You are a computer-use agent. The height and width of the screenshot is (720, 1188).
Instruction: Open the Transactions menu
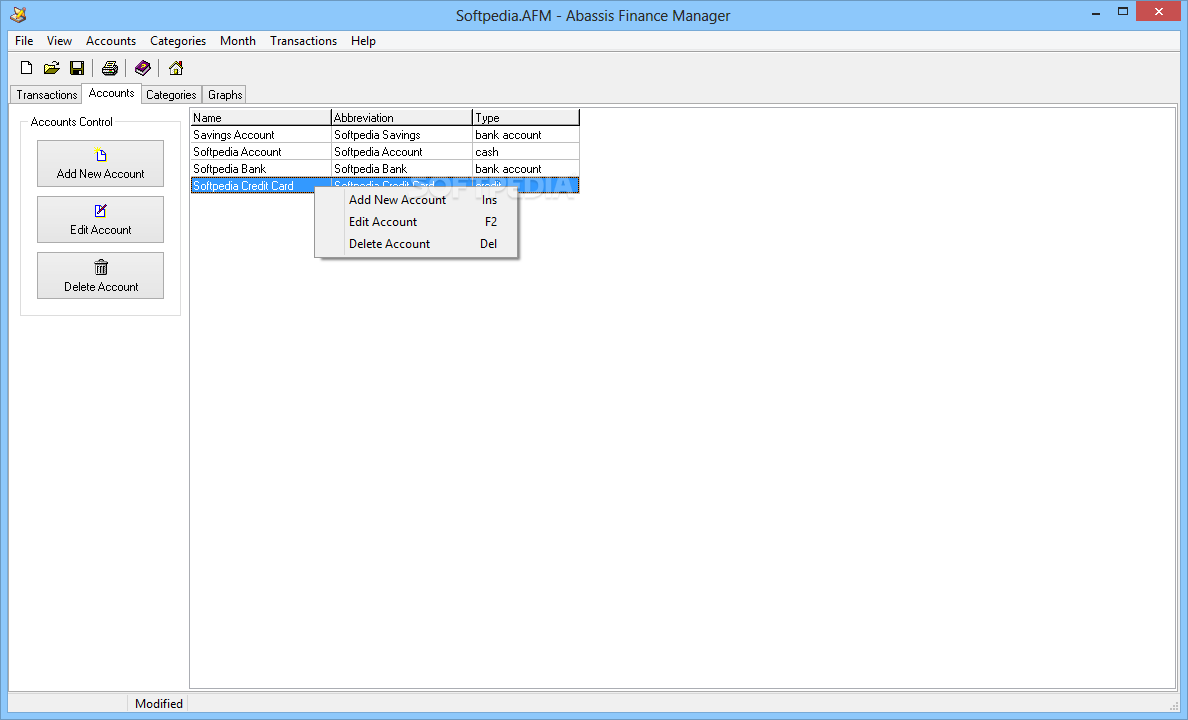pos(303,41)
